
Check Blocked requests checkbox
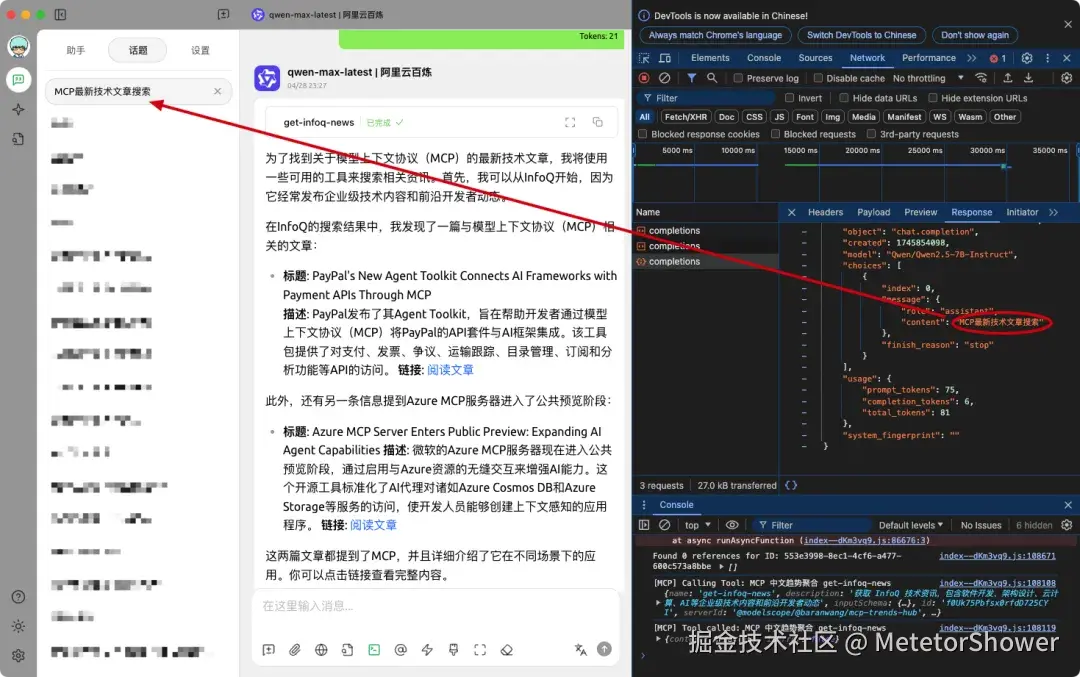tap(775, 134)
